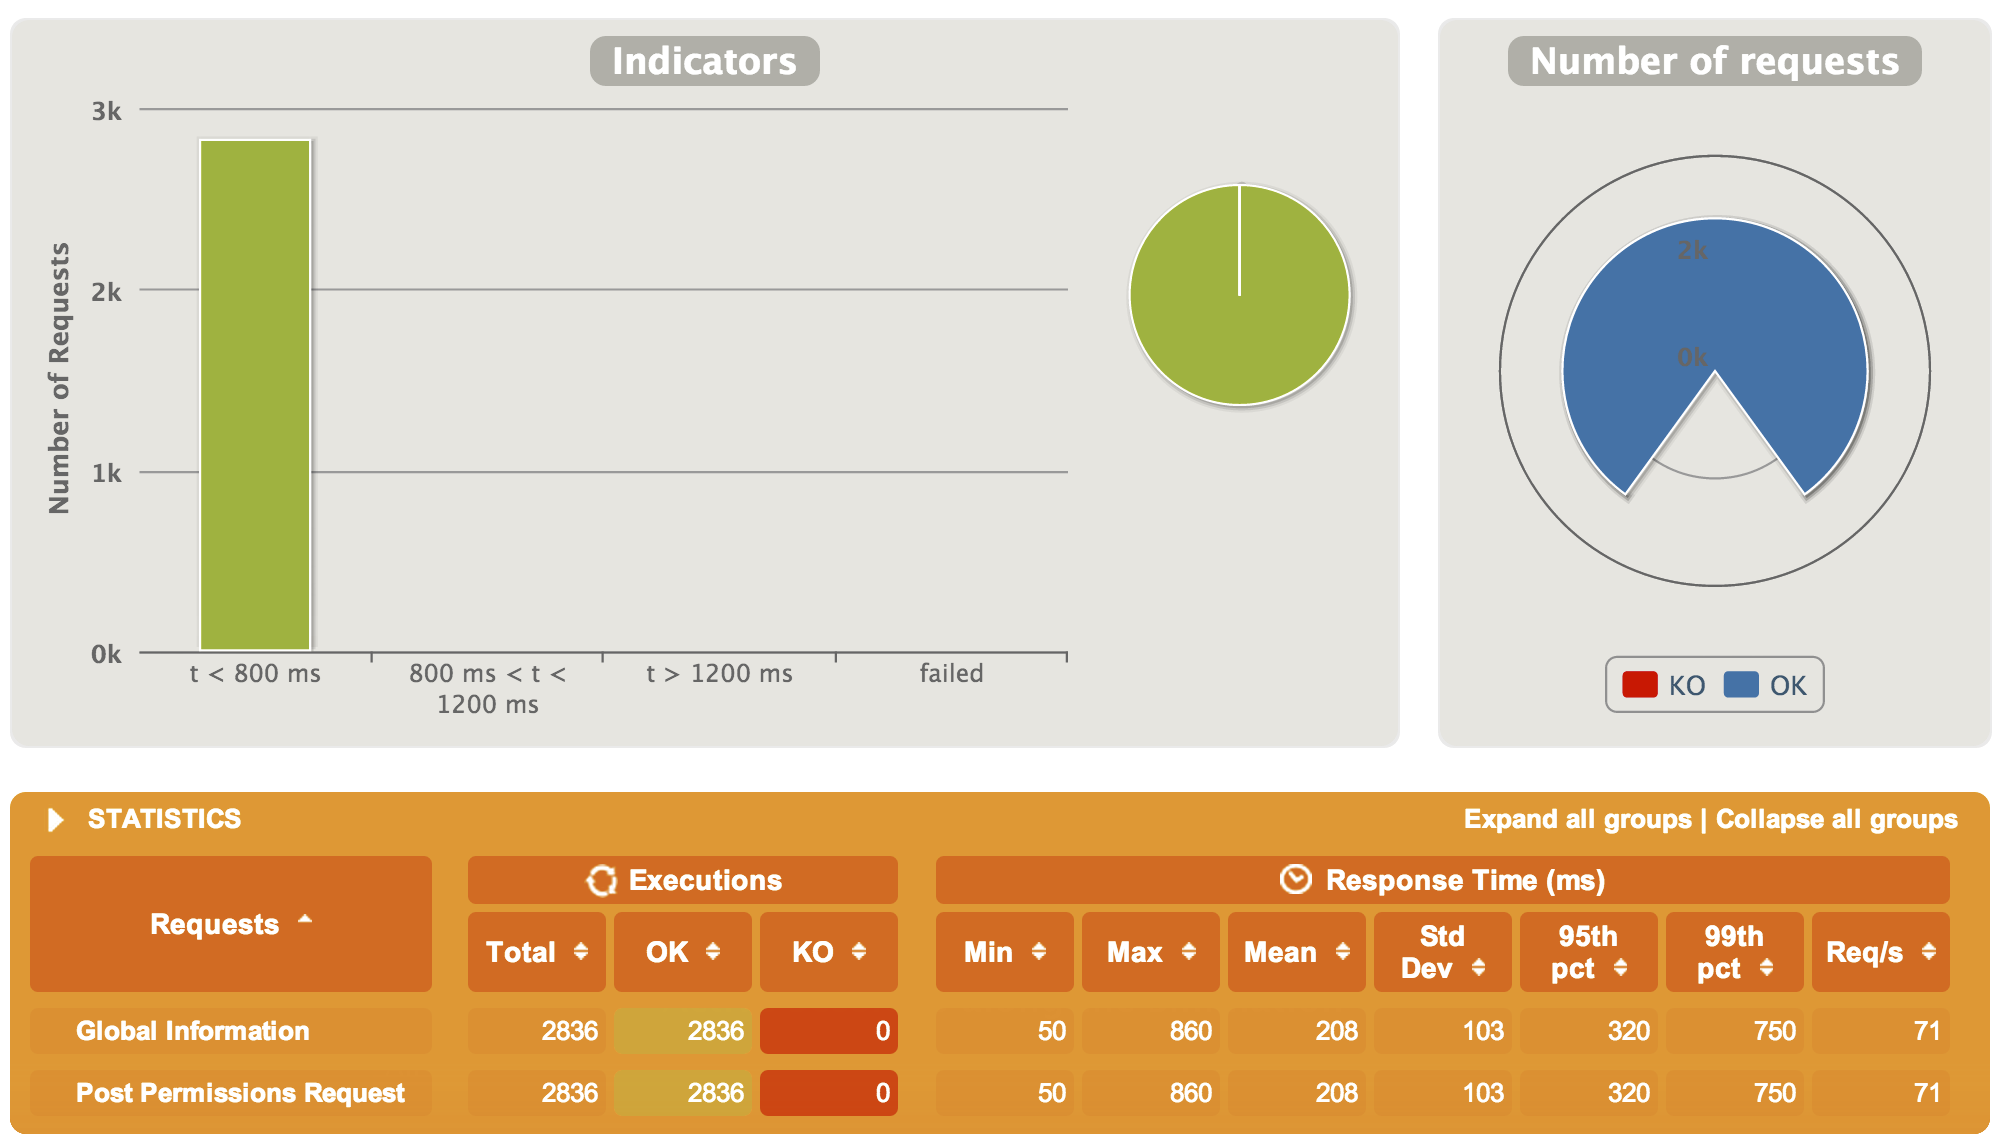
Task: Toggle OK series in chart legend
Action: pyautogui.click(x=1766, y=685)
